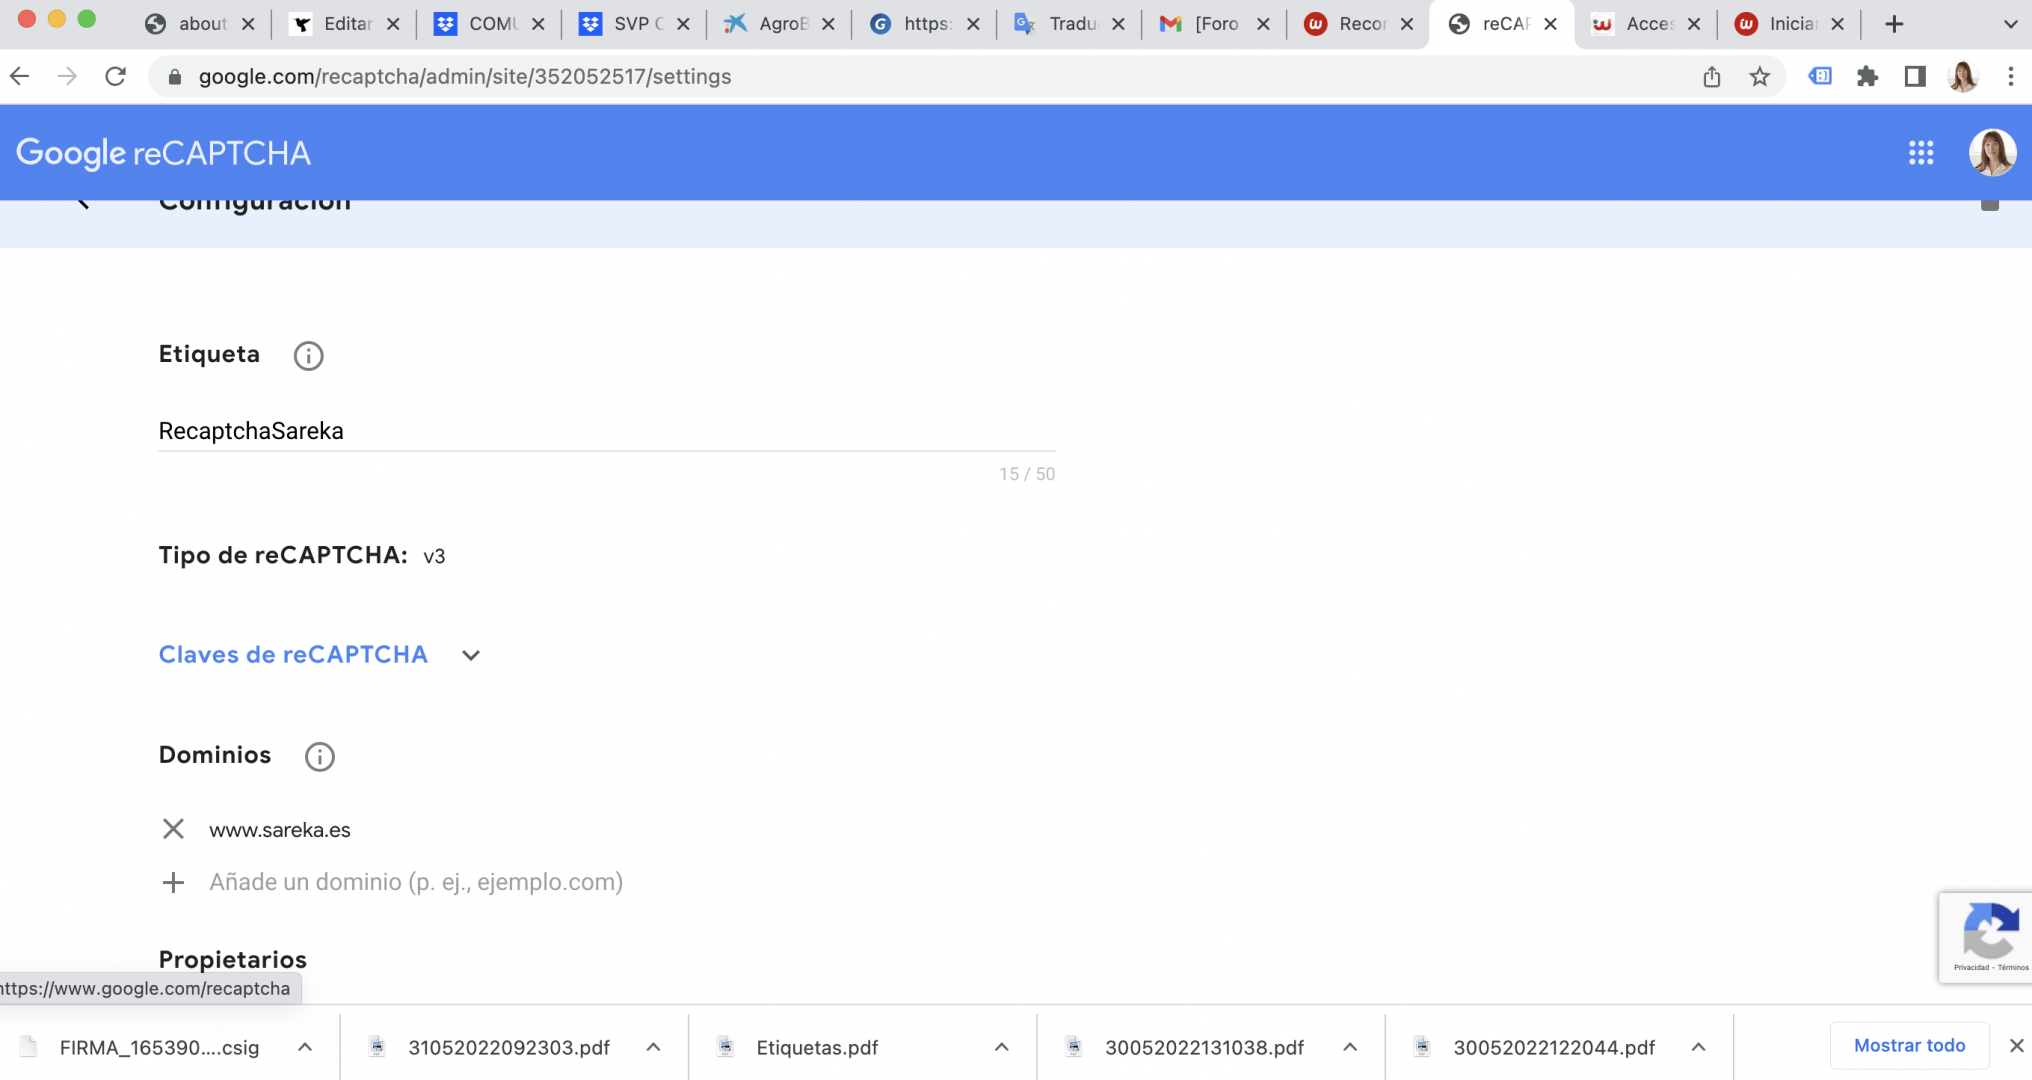Expand Claves de reCAPTCHA section
Viewport: 2032px width, 1080px height.
[x=471, y=656]
